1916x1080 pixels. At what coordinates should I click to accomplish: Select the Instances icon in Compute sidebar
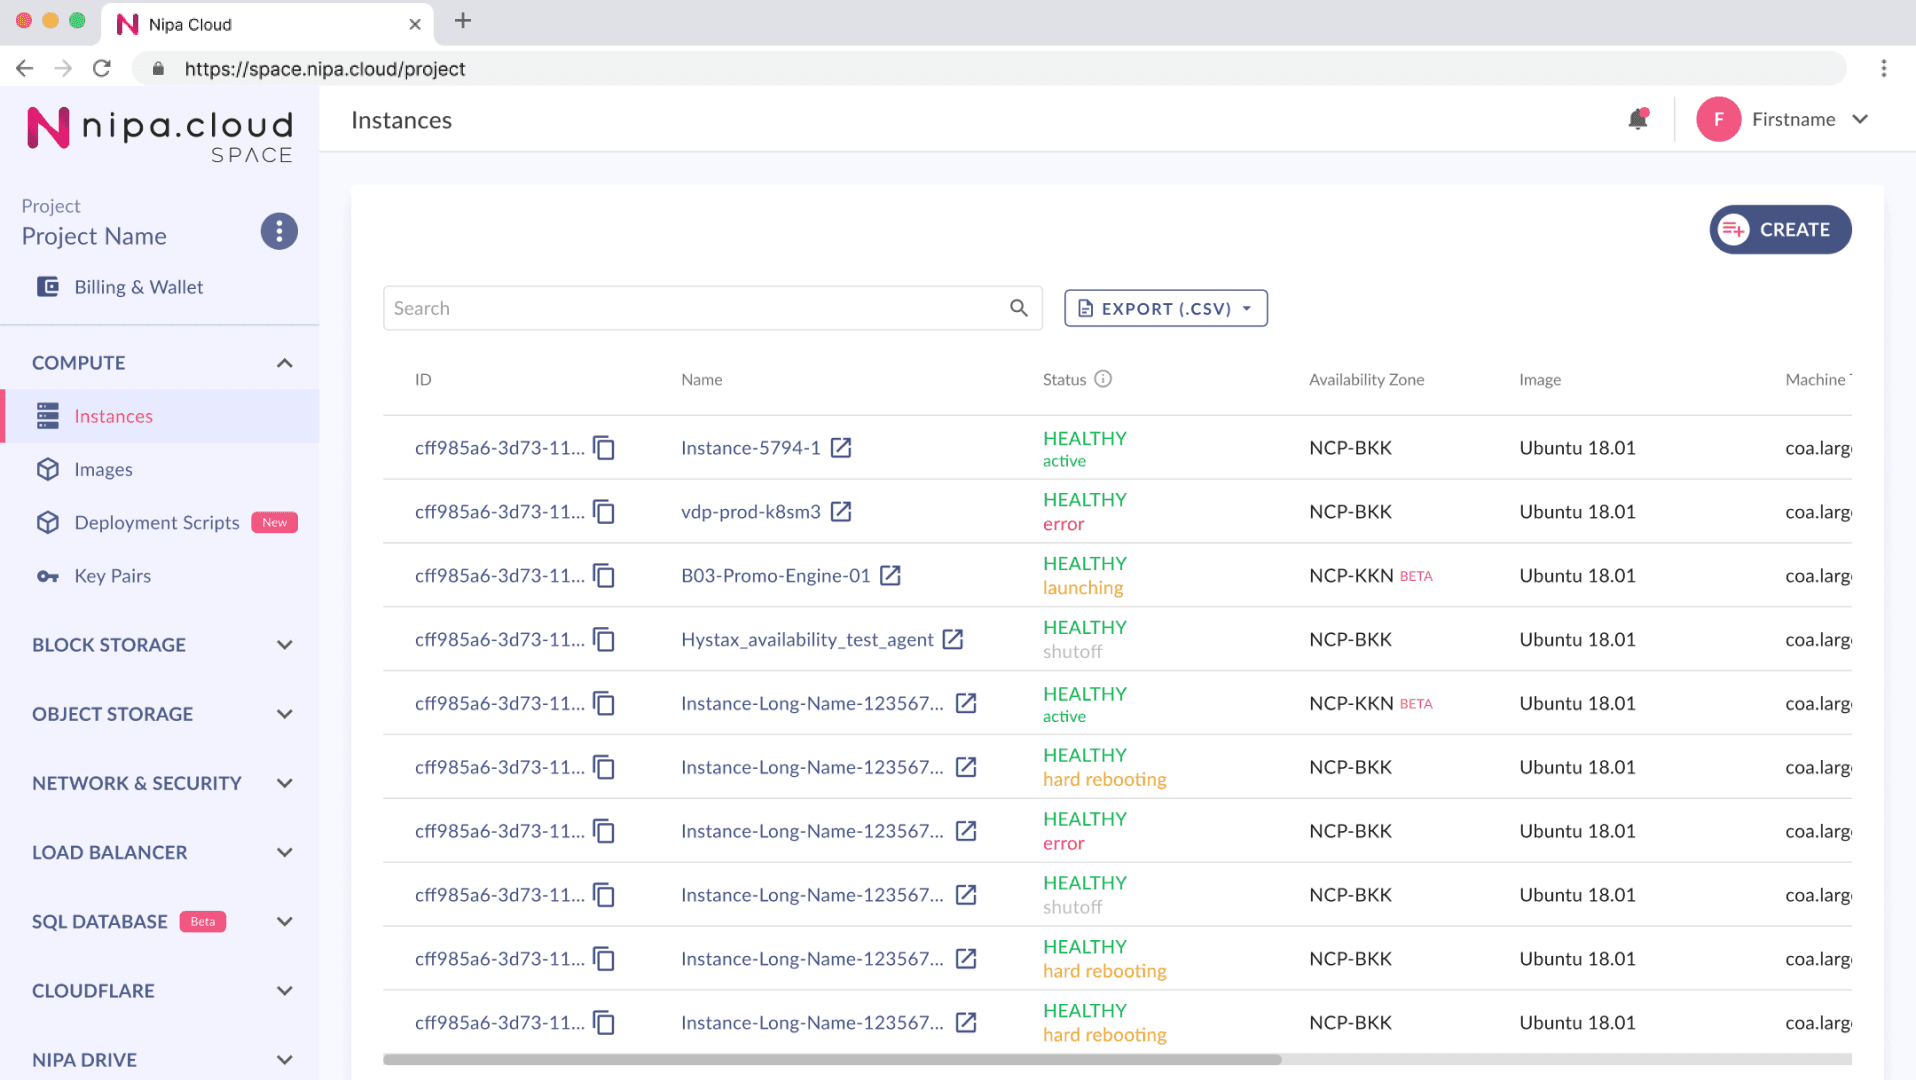48,416
